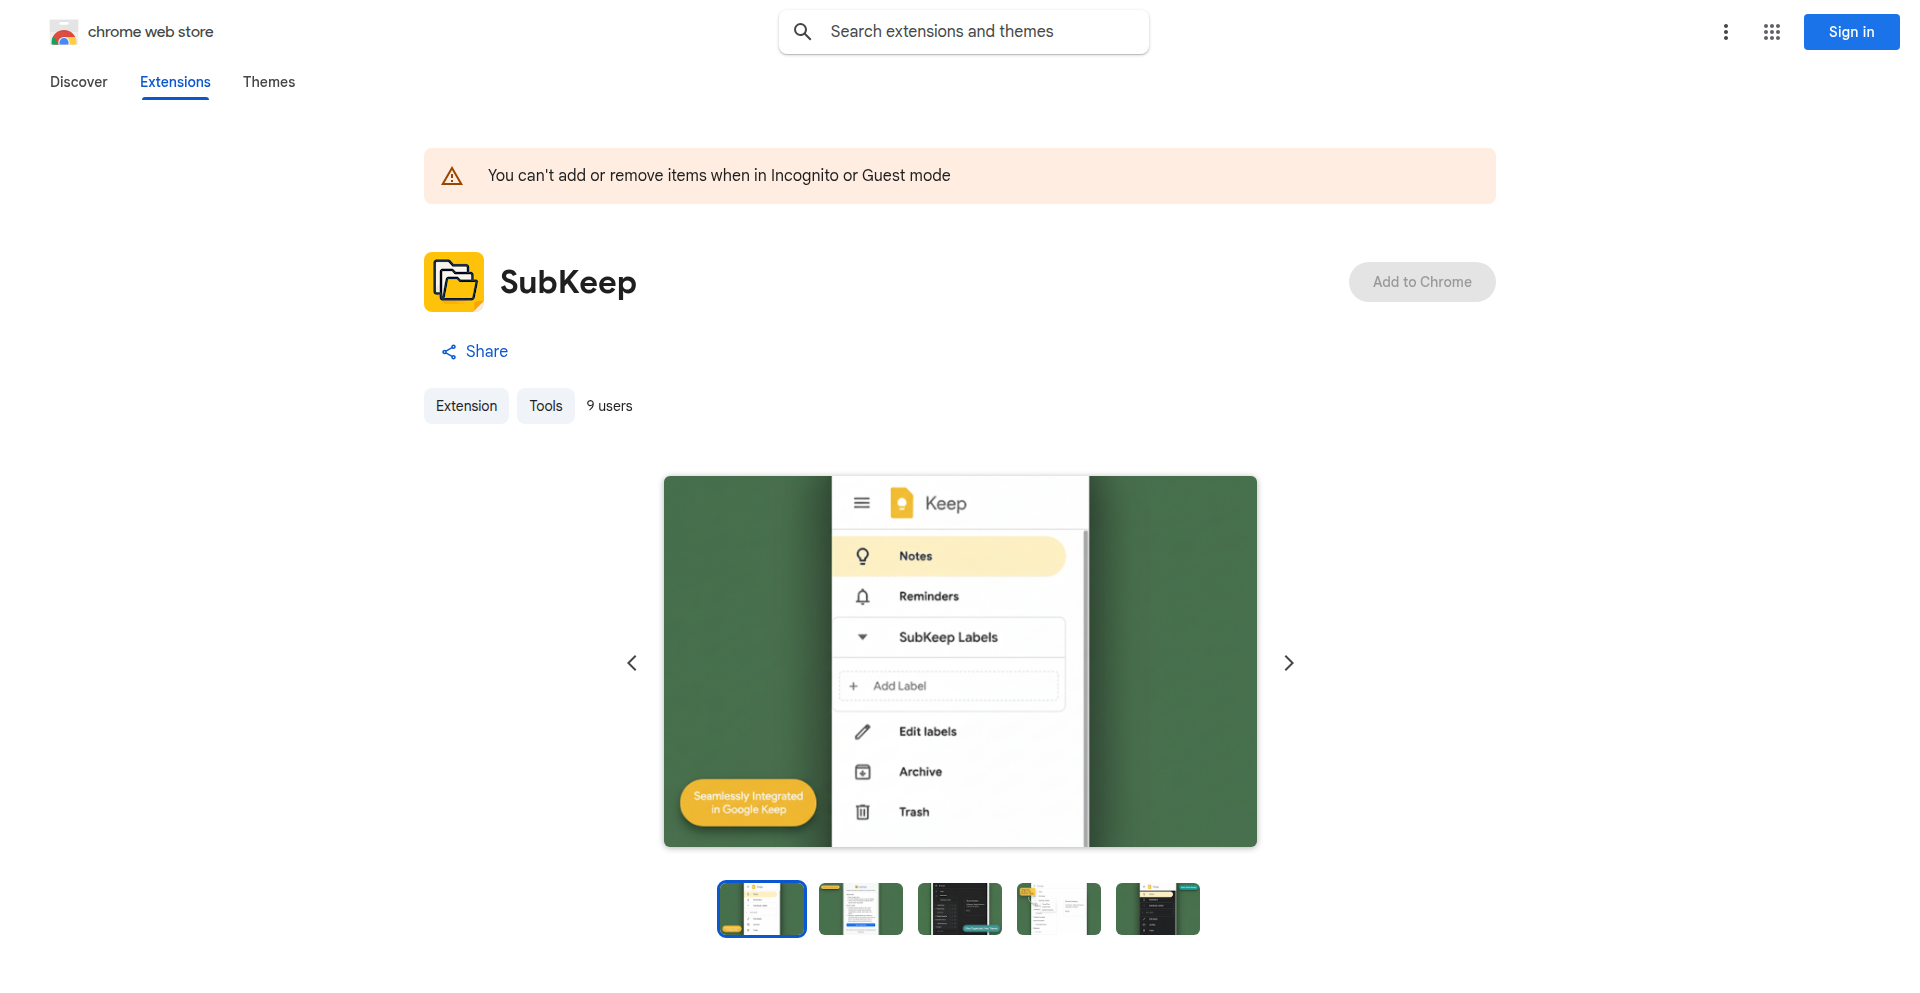
Task: Select the first screenshot thumbnail
Action: (x=762, y=909)
